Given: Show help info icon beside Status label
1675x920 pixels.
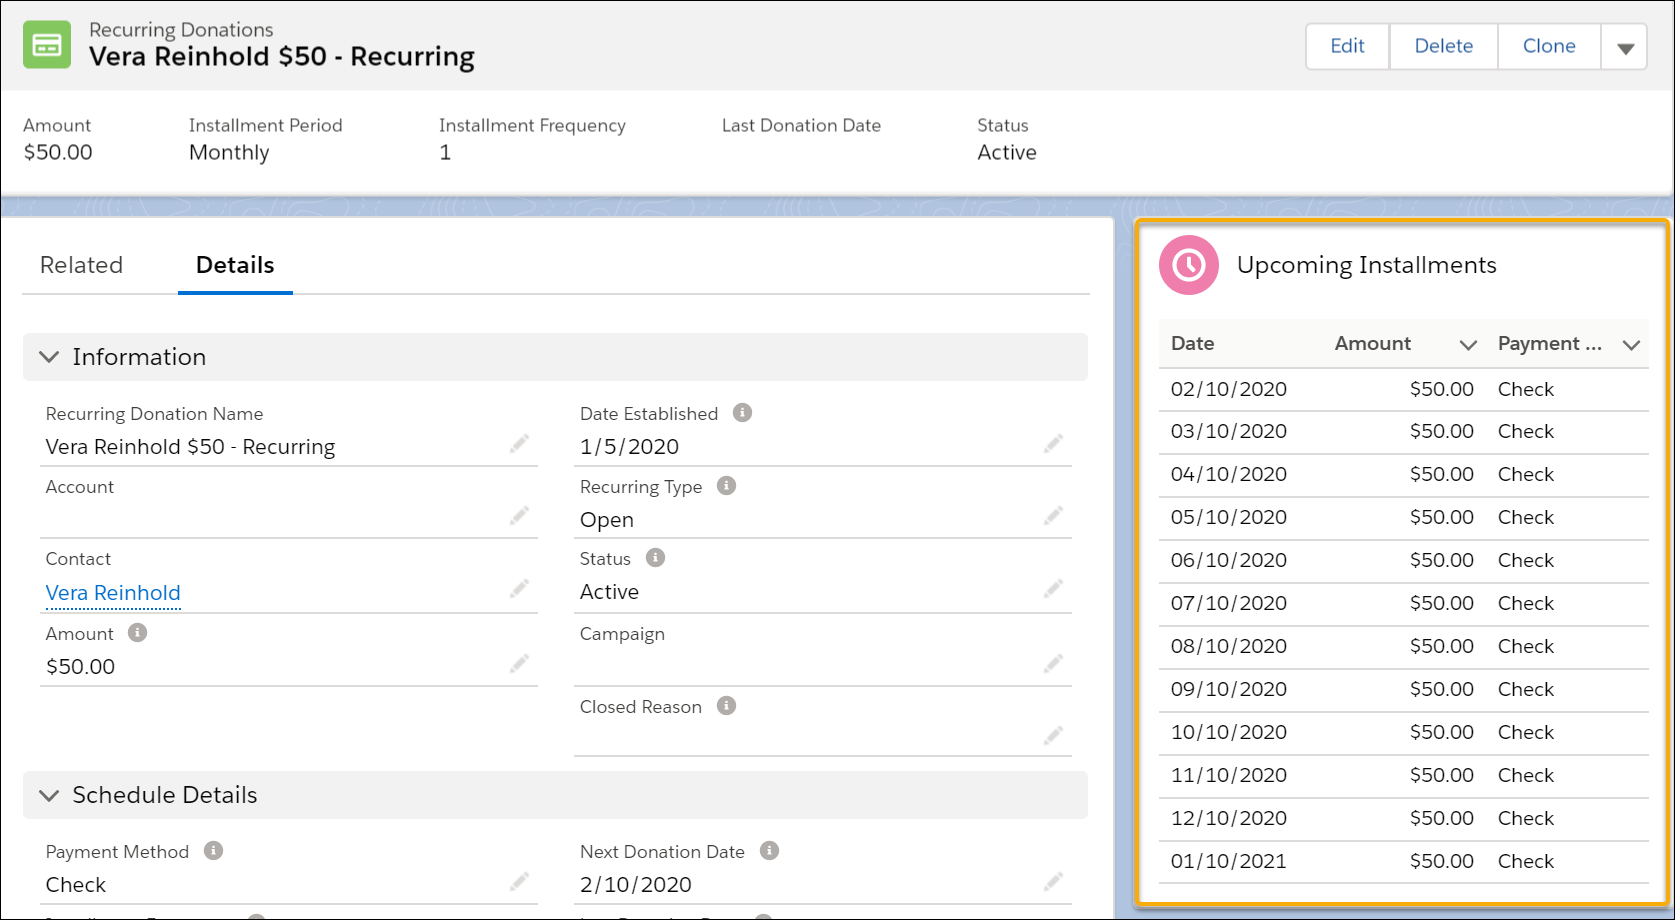Looking at the screenshot, I should [x=655, y=557].
